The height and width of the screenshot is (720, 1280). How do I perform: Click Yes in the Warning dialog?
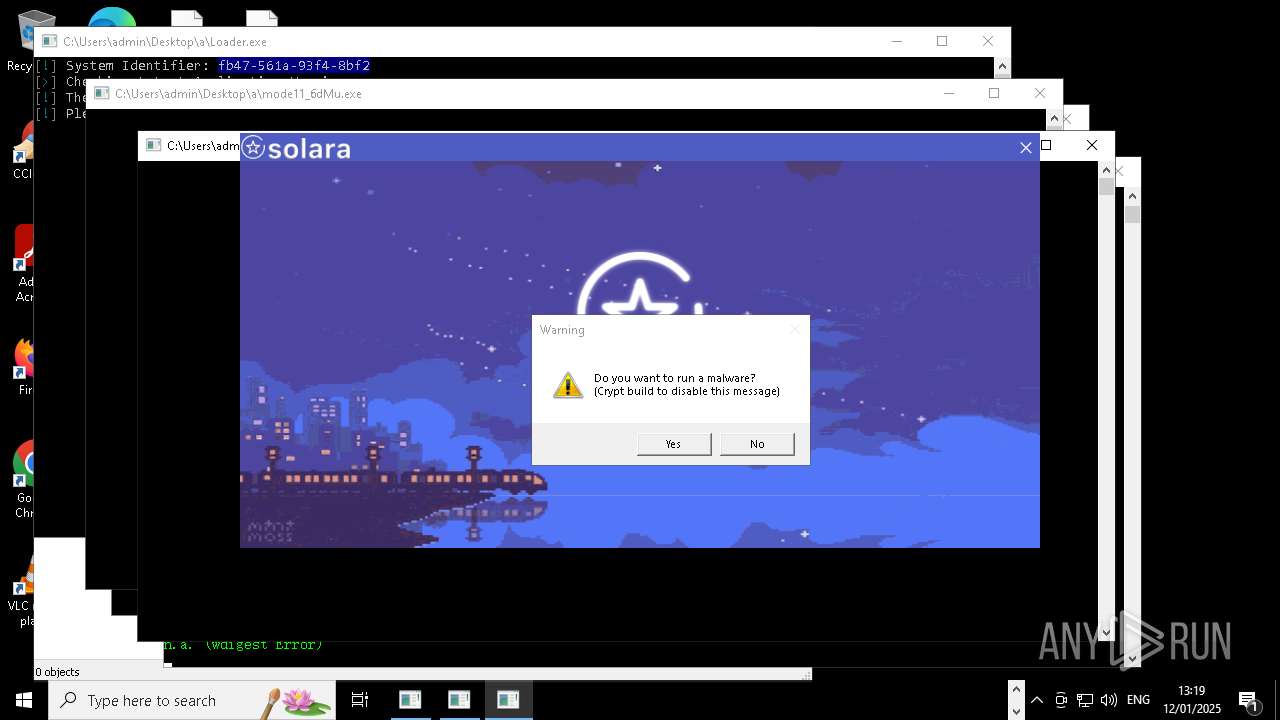tap(674, 444)
